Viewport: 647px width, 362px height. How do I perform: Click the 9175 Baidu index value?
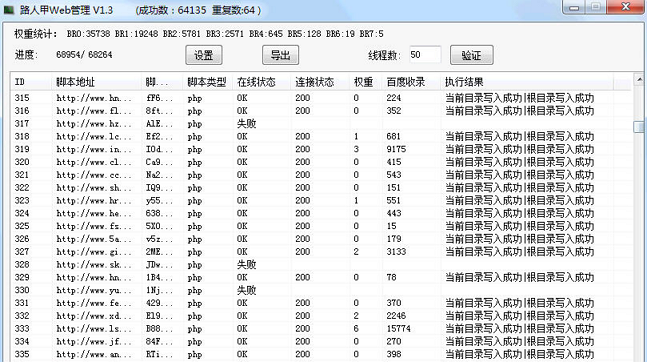coord(396,149)
